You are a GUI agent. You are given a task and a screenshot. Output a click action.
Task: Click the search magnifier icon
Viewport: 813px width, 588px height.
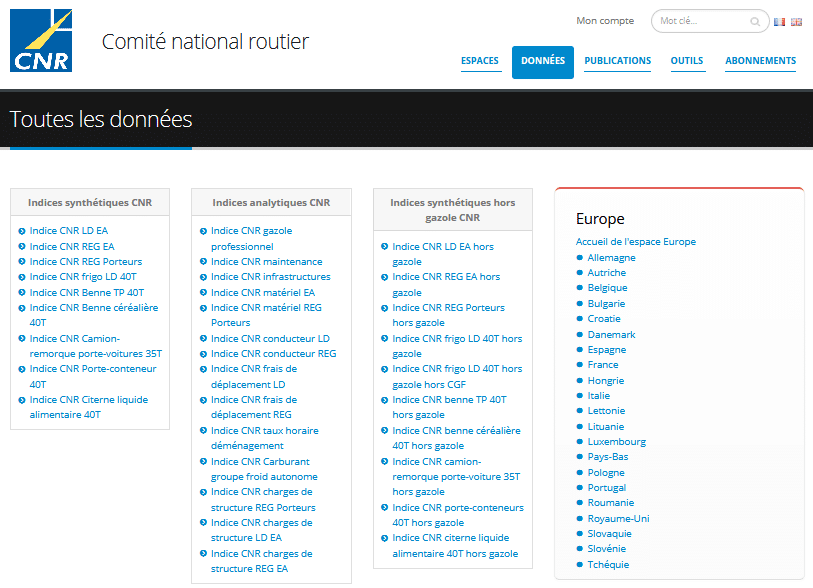(755, 21)
